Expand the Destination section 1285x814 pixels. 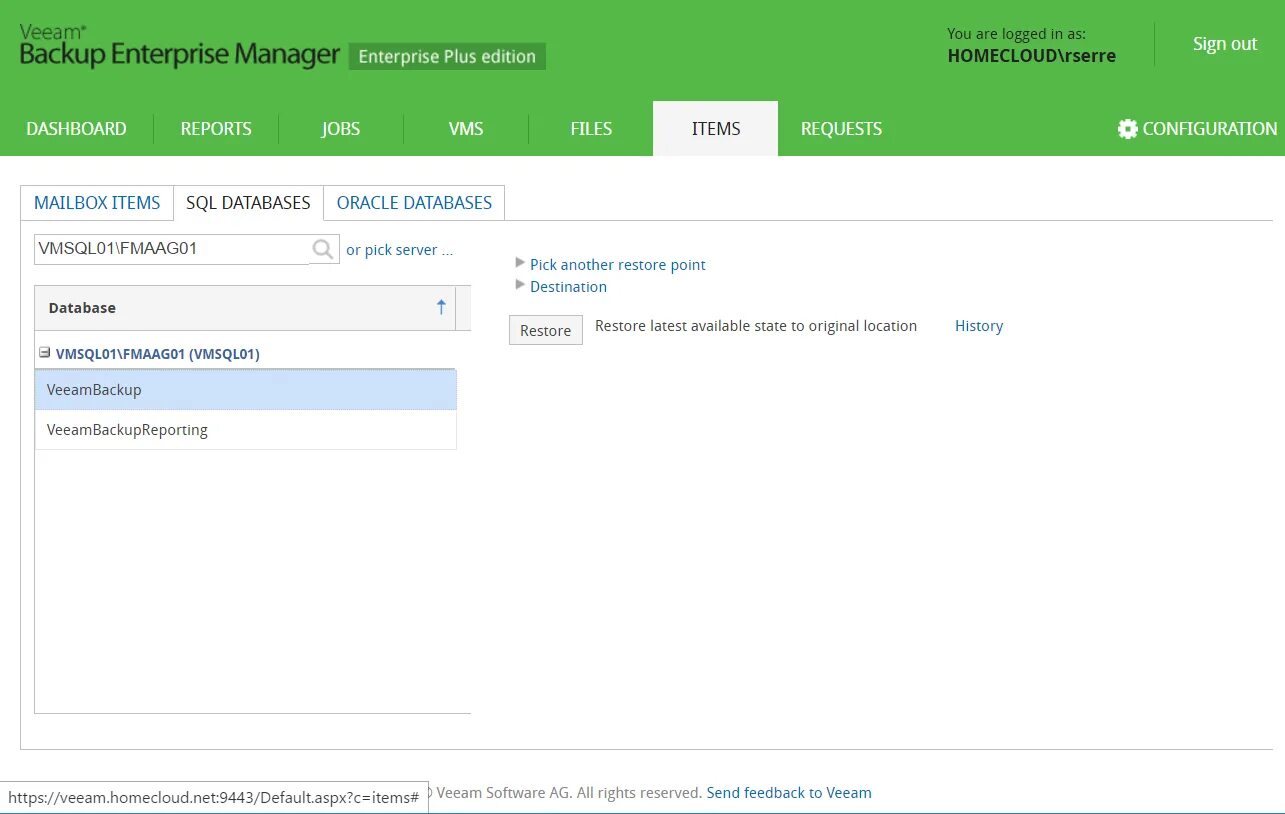coord(520,285)
